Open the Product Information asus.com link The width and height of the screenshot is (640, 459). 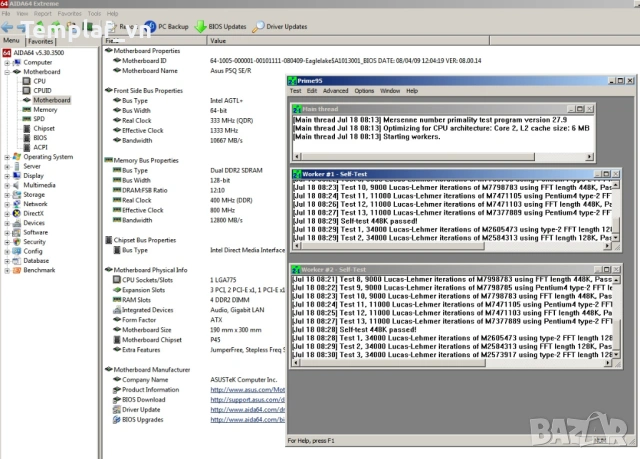point(247,390)
